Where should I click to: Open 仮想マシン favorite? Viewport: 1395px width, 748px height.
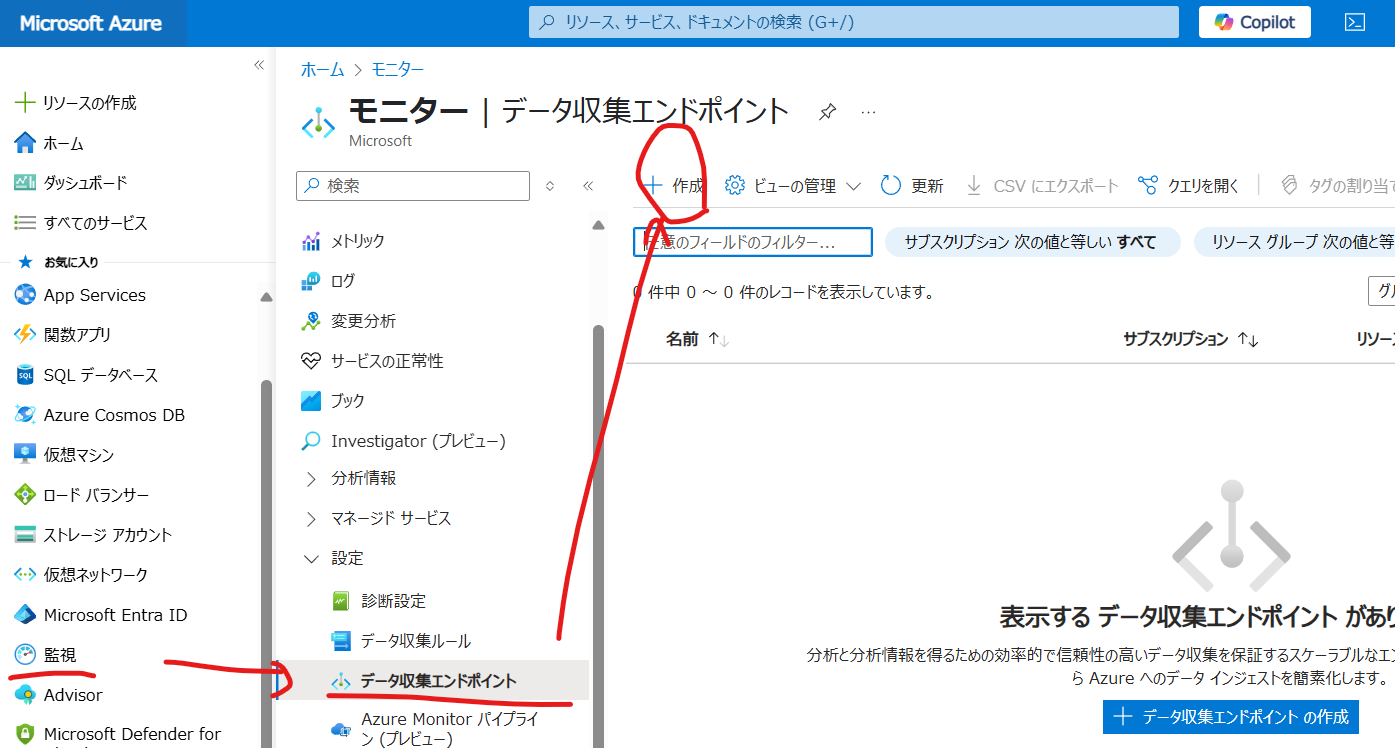coord(64,455)
